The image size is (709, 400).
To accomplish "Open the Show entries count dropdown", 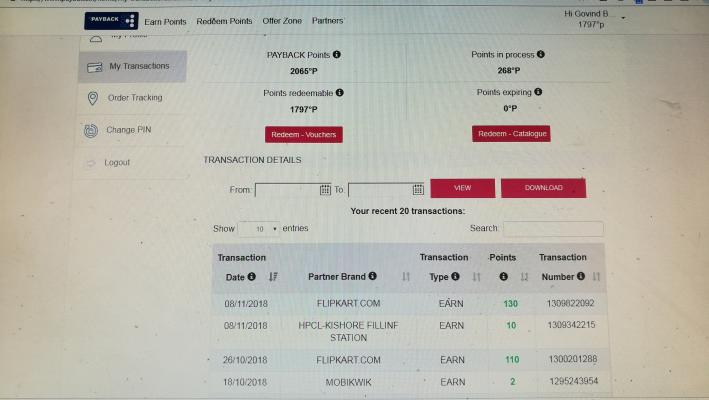I will coord(259,229).
